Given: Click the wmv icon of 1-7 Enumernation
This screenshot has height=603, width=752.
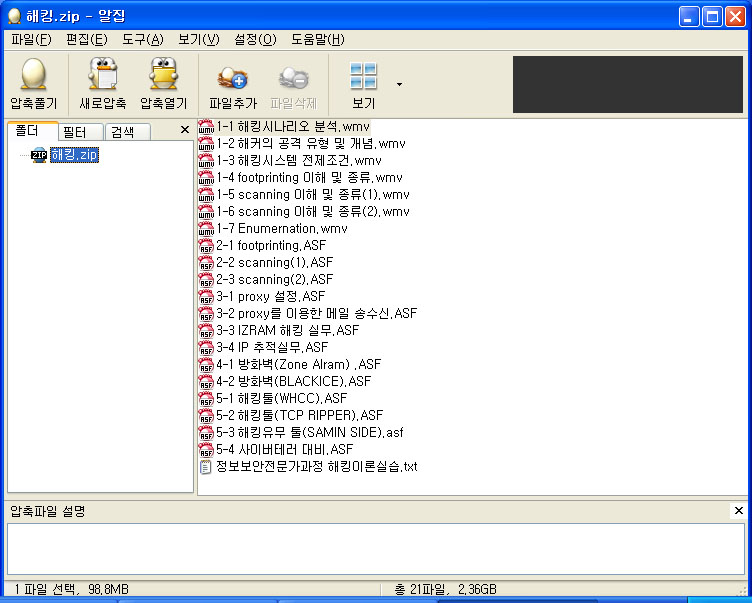Looking at the screenshot, I should 206,229.
